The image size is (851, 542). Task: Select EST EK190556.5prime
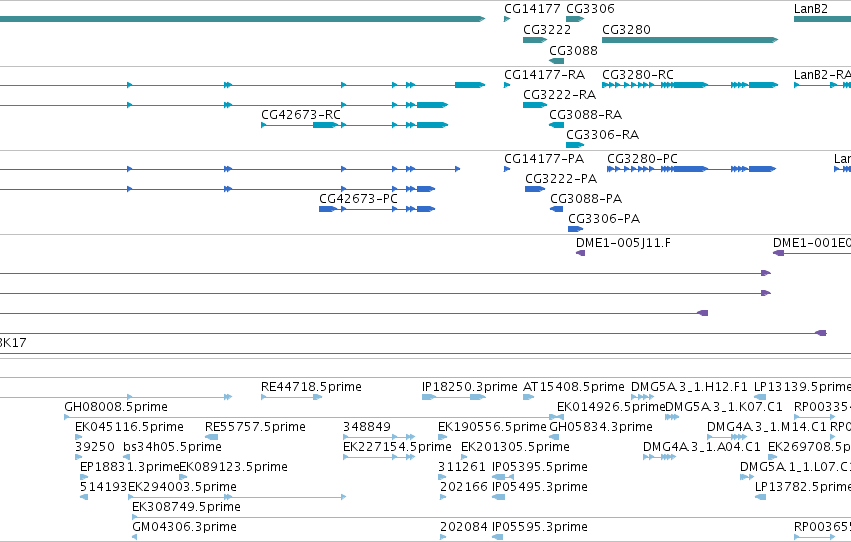click(492, 428)
